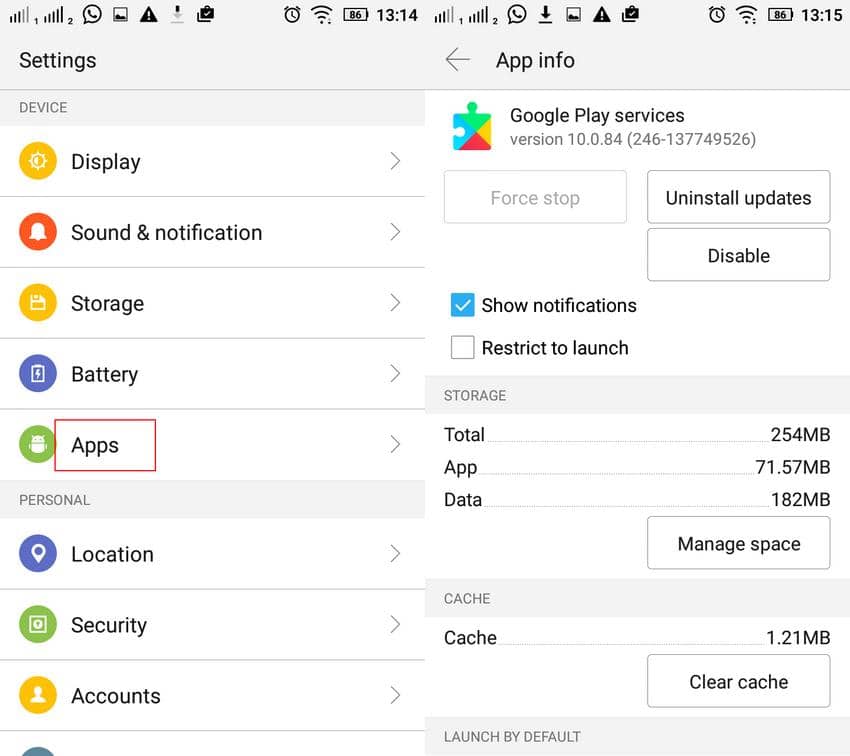Tap the yellow Storage icon
This screenshot has height=756, width=850.
tap(37, 303)
